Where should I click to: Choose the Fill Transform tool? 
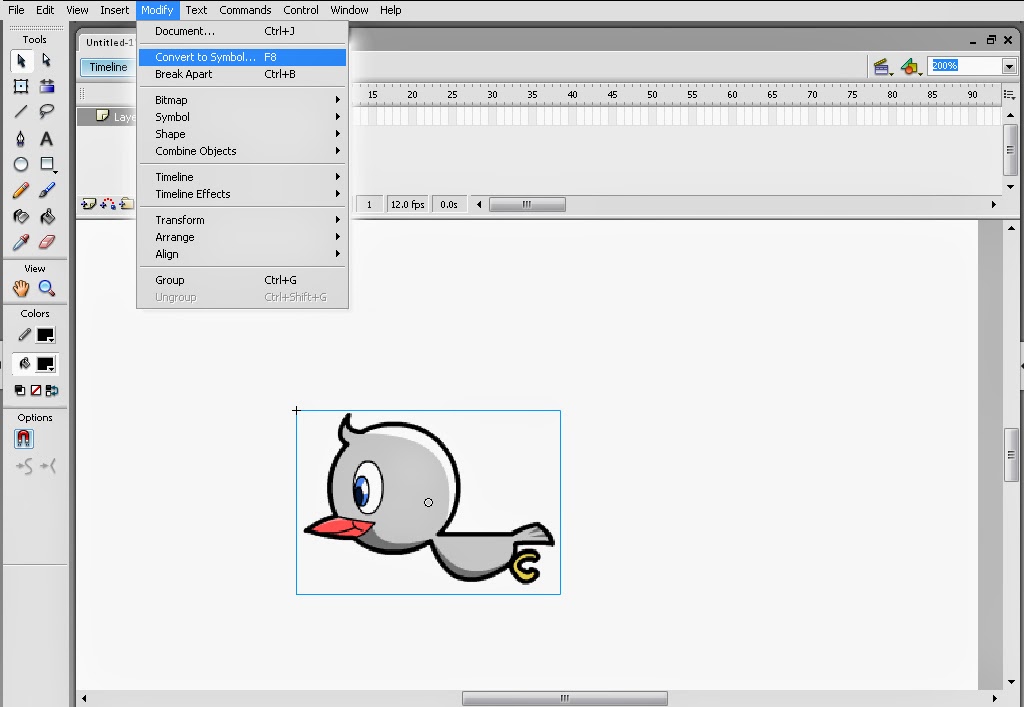point(46,86)
